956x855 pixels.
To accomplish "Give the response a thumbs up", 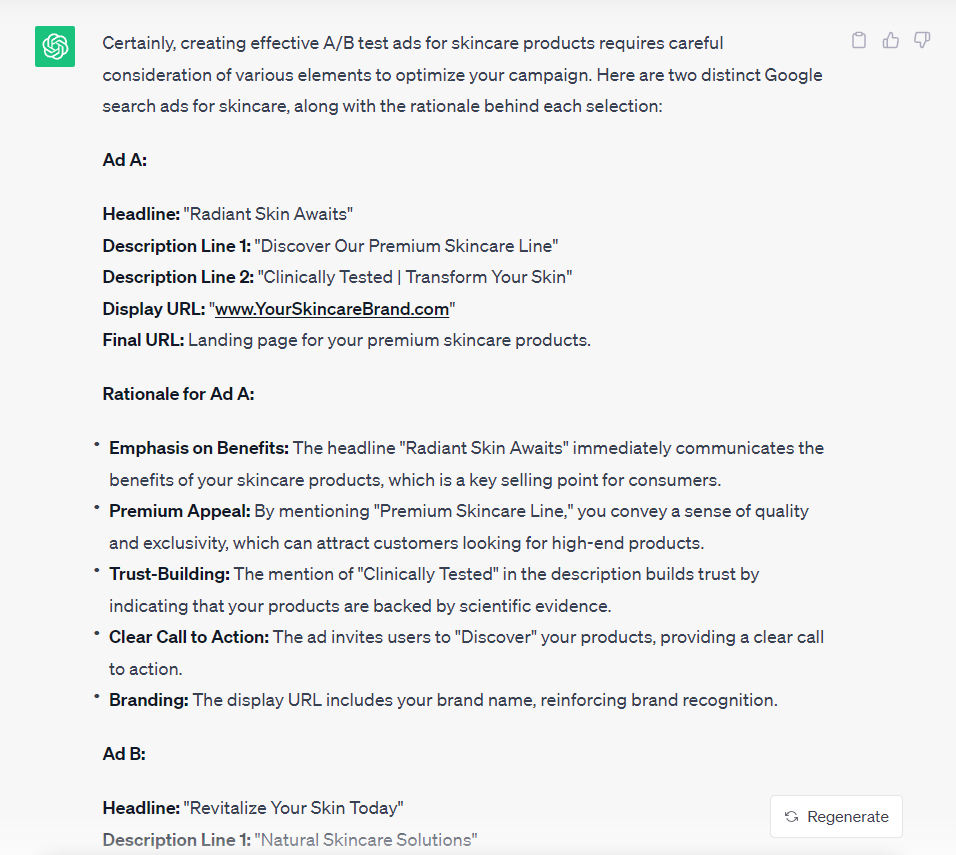I will [x=891, y=40].
